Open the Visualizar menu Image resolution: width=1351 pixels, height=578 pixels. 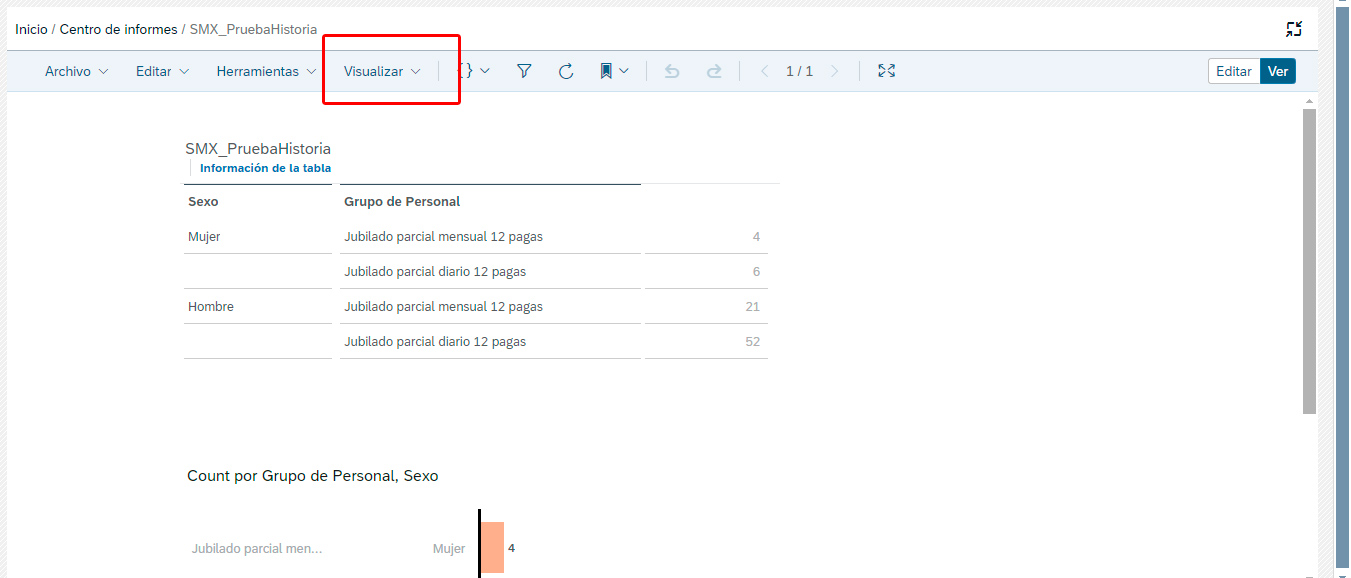click(382, 71)
